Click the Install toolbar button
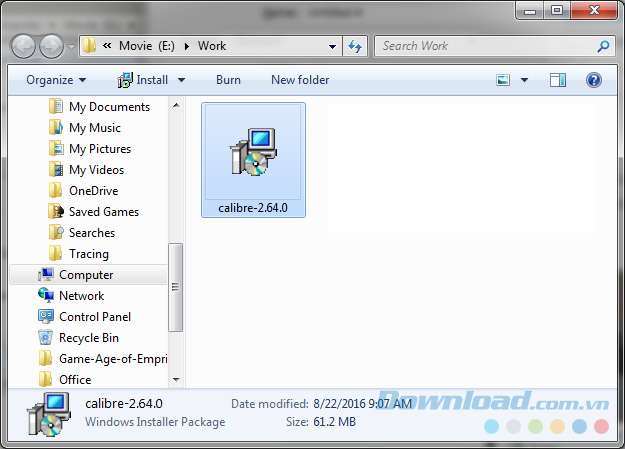 143,80
